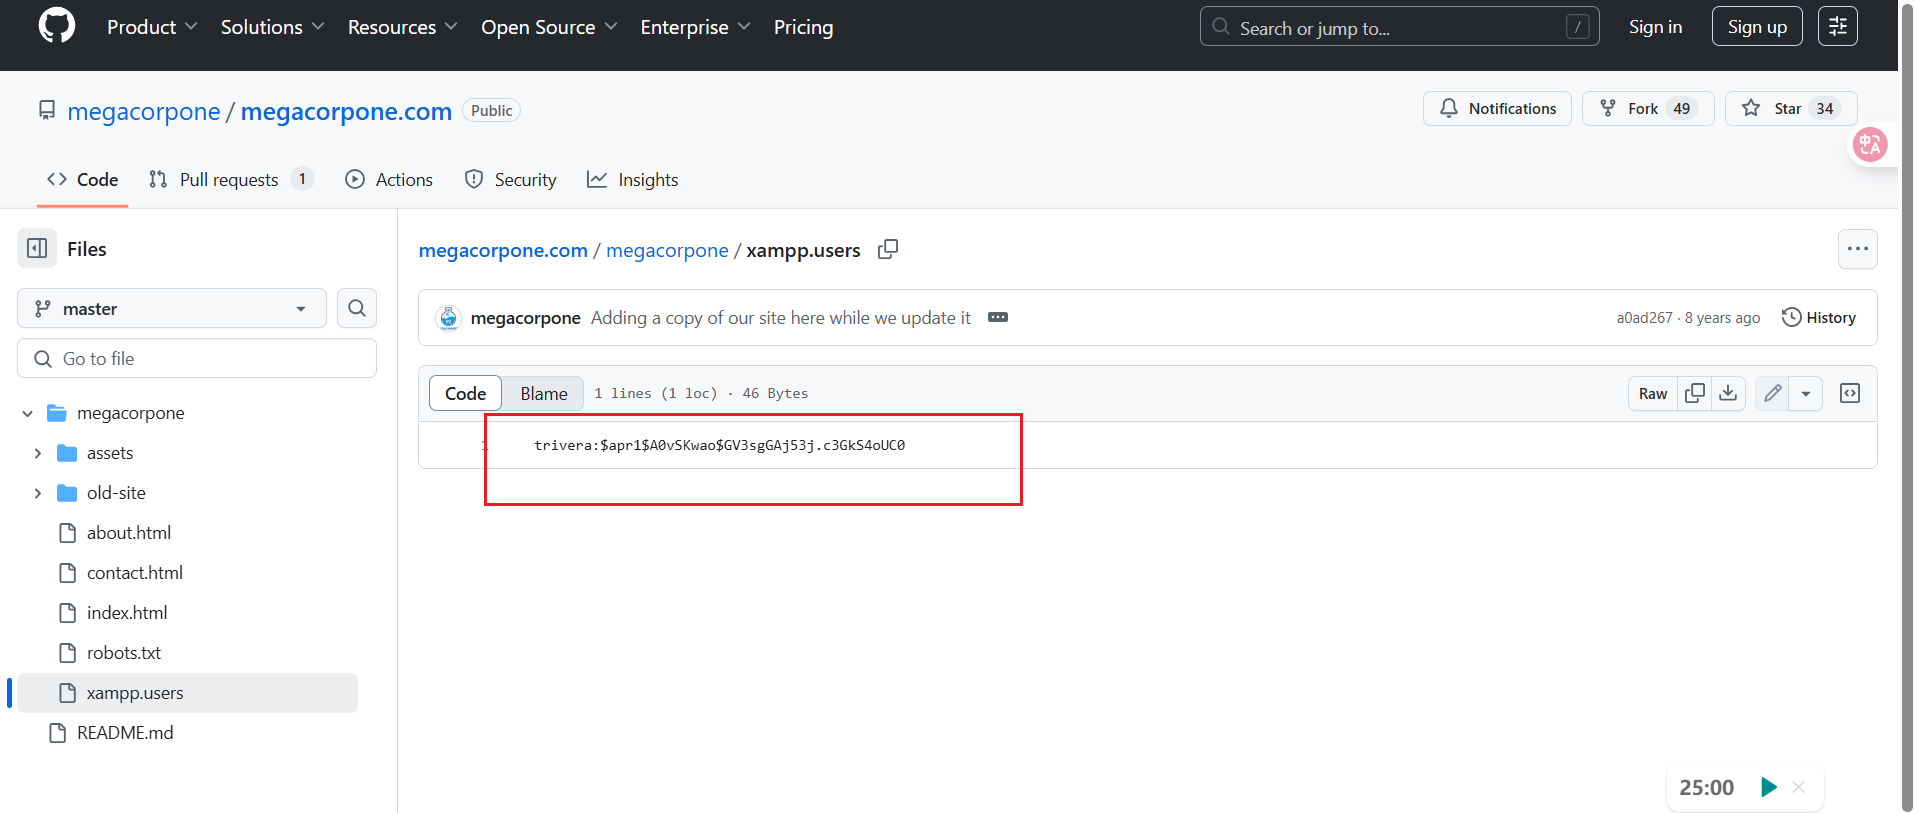Start the 25:00 timer play button
The image size is (1914, 813).
(1768, 787)
